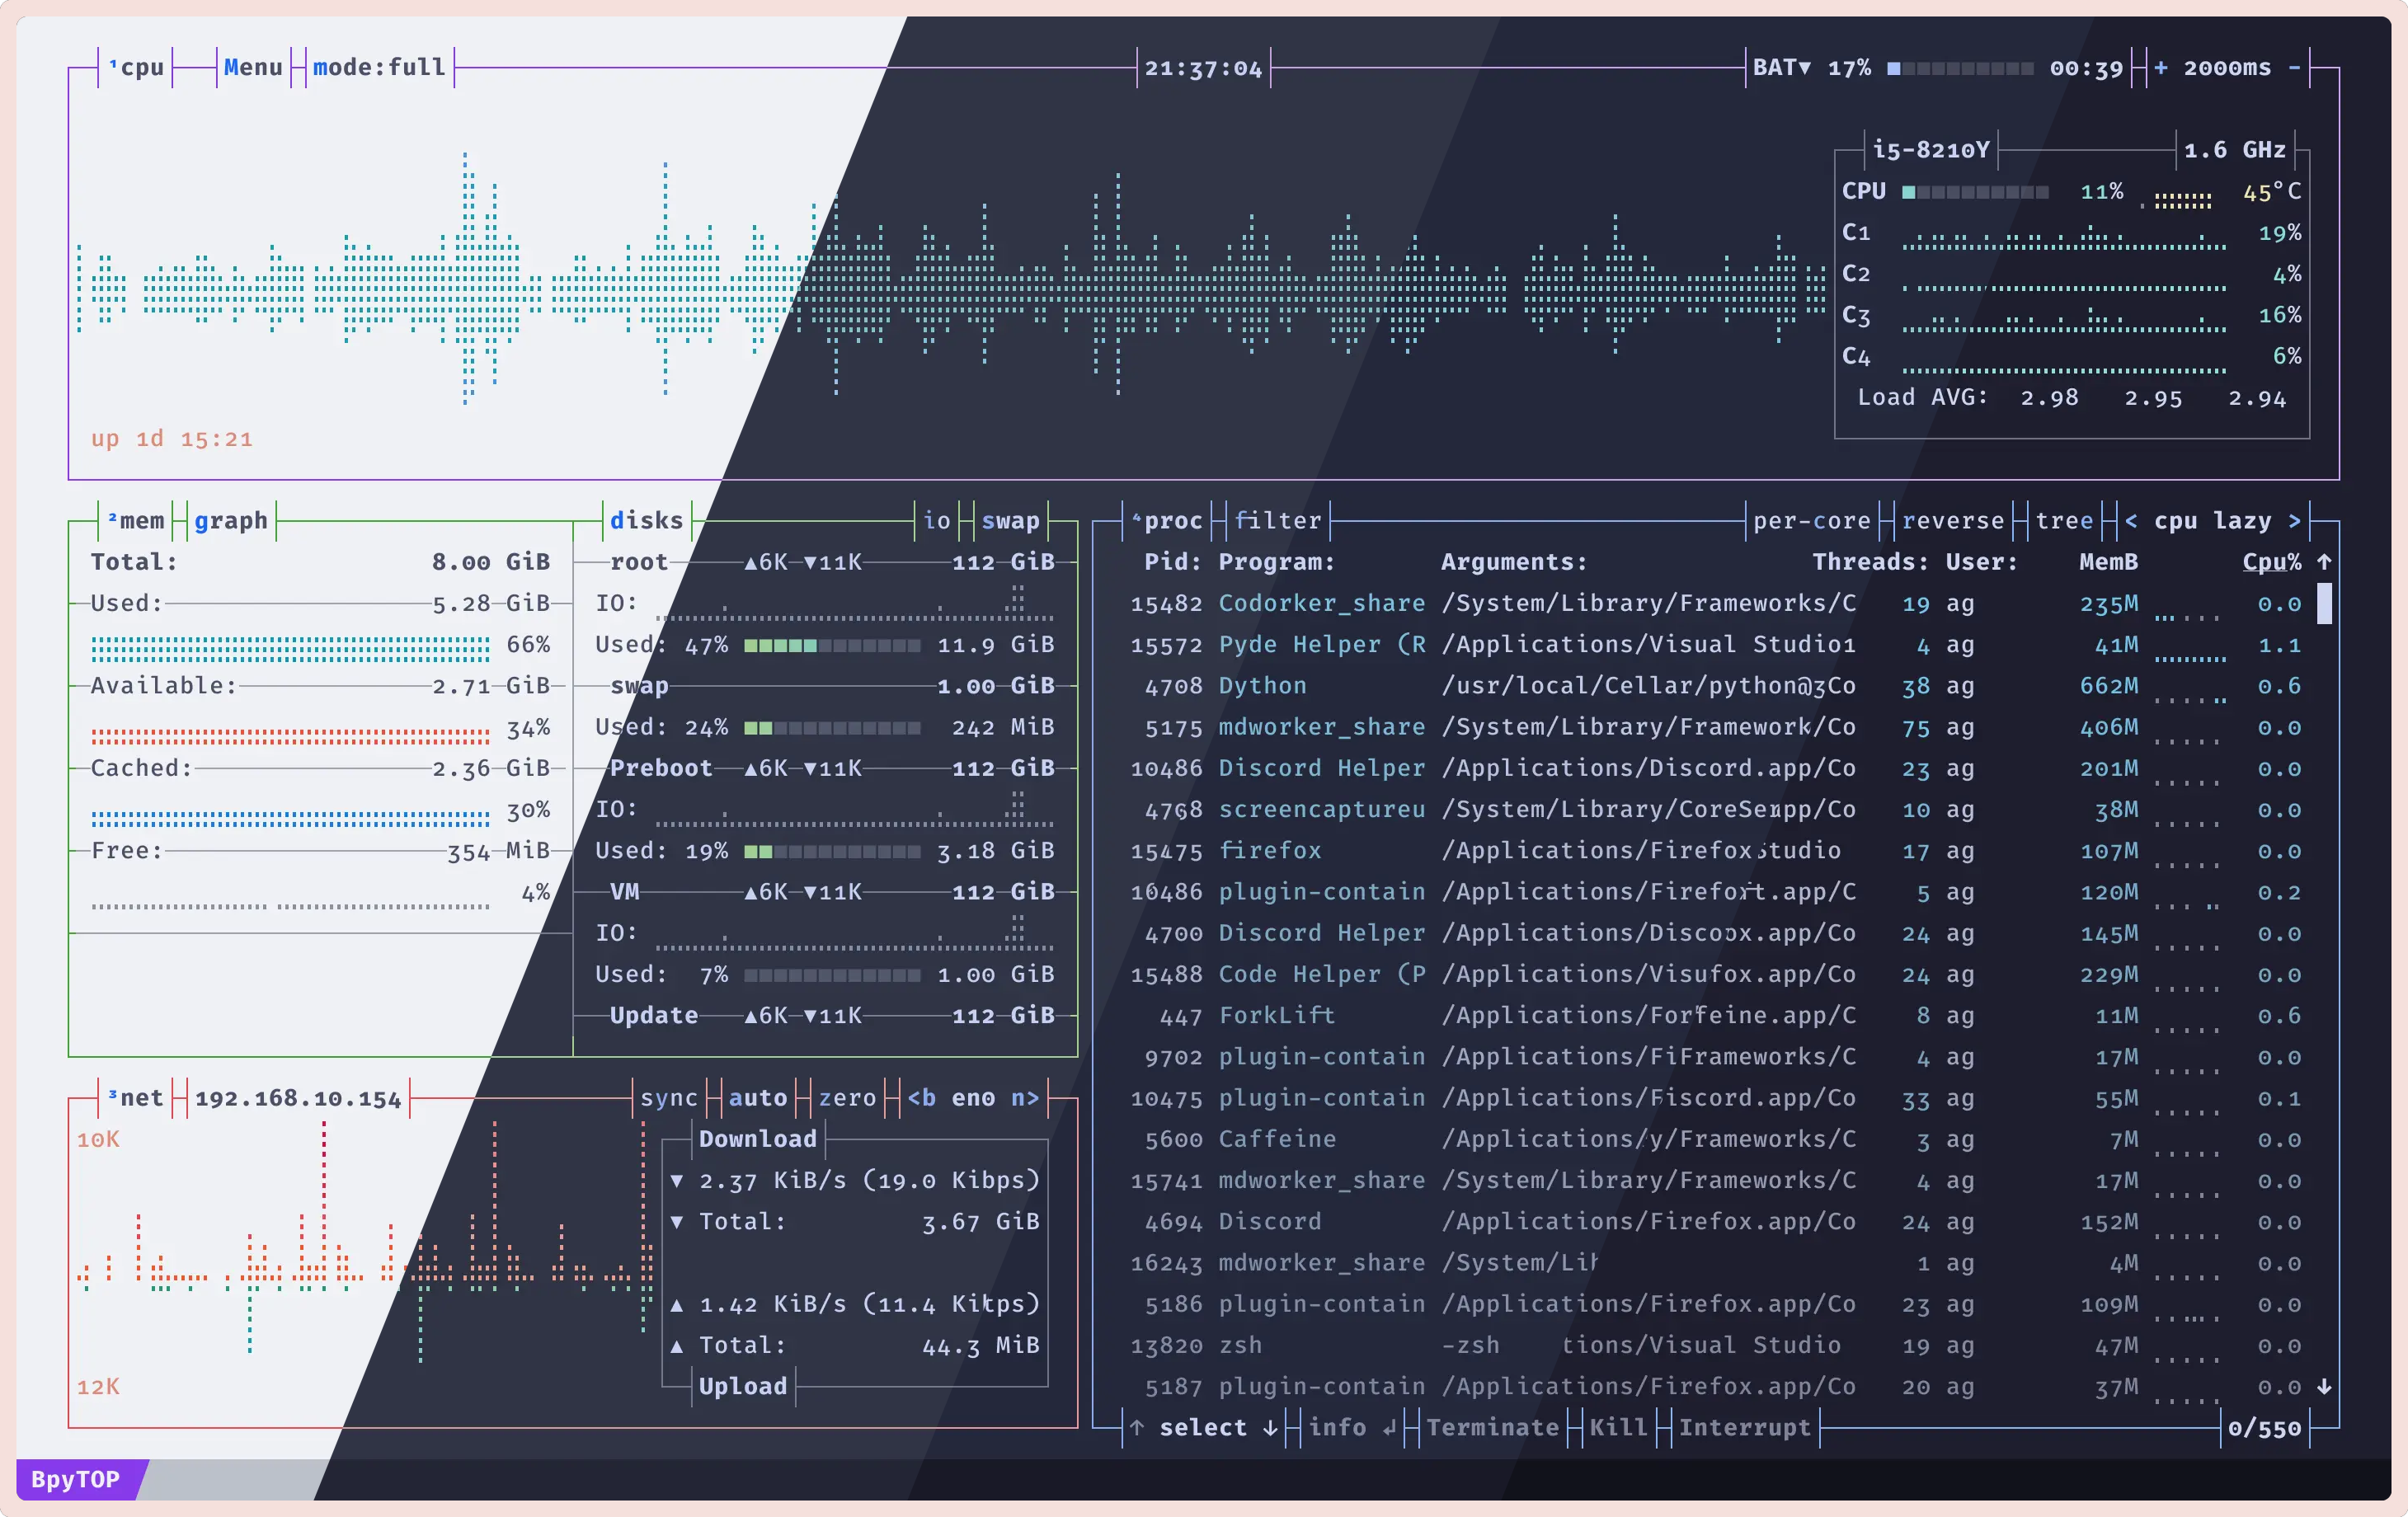This screenshot has width=2408, height=1517.
Task: Click the plus to increase update interval
Action: (x=2161, y=68)
